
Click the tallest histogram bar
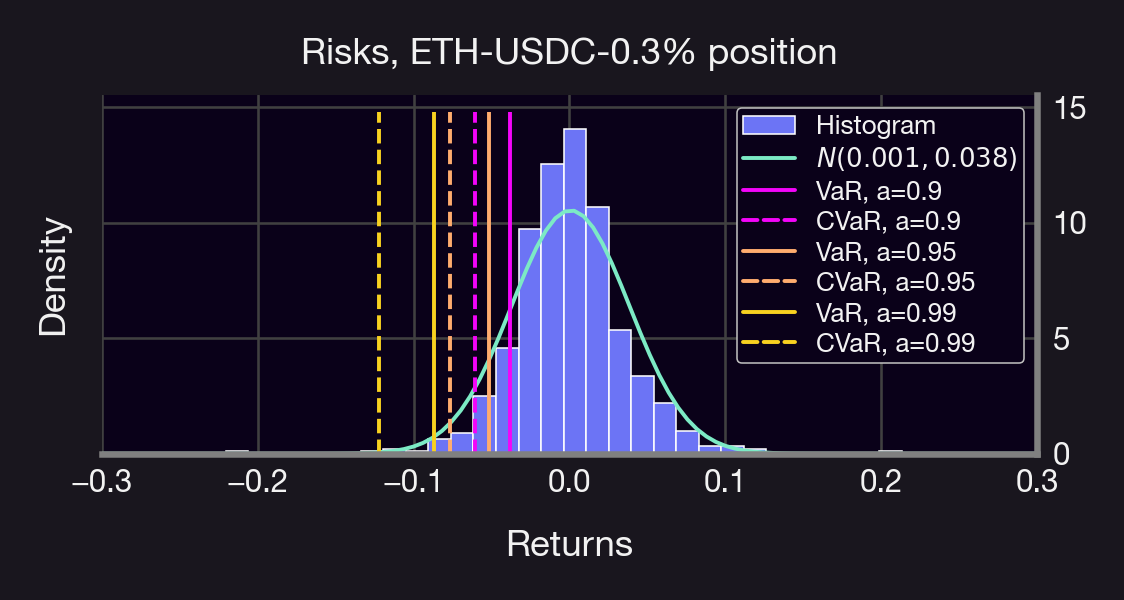click(x=575, y=300)
